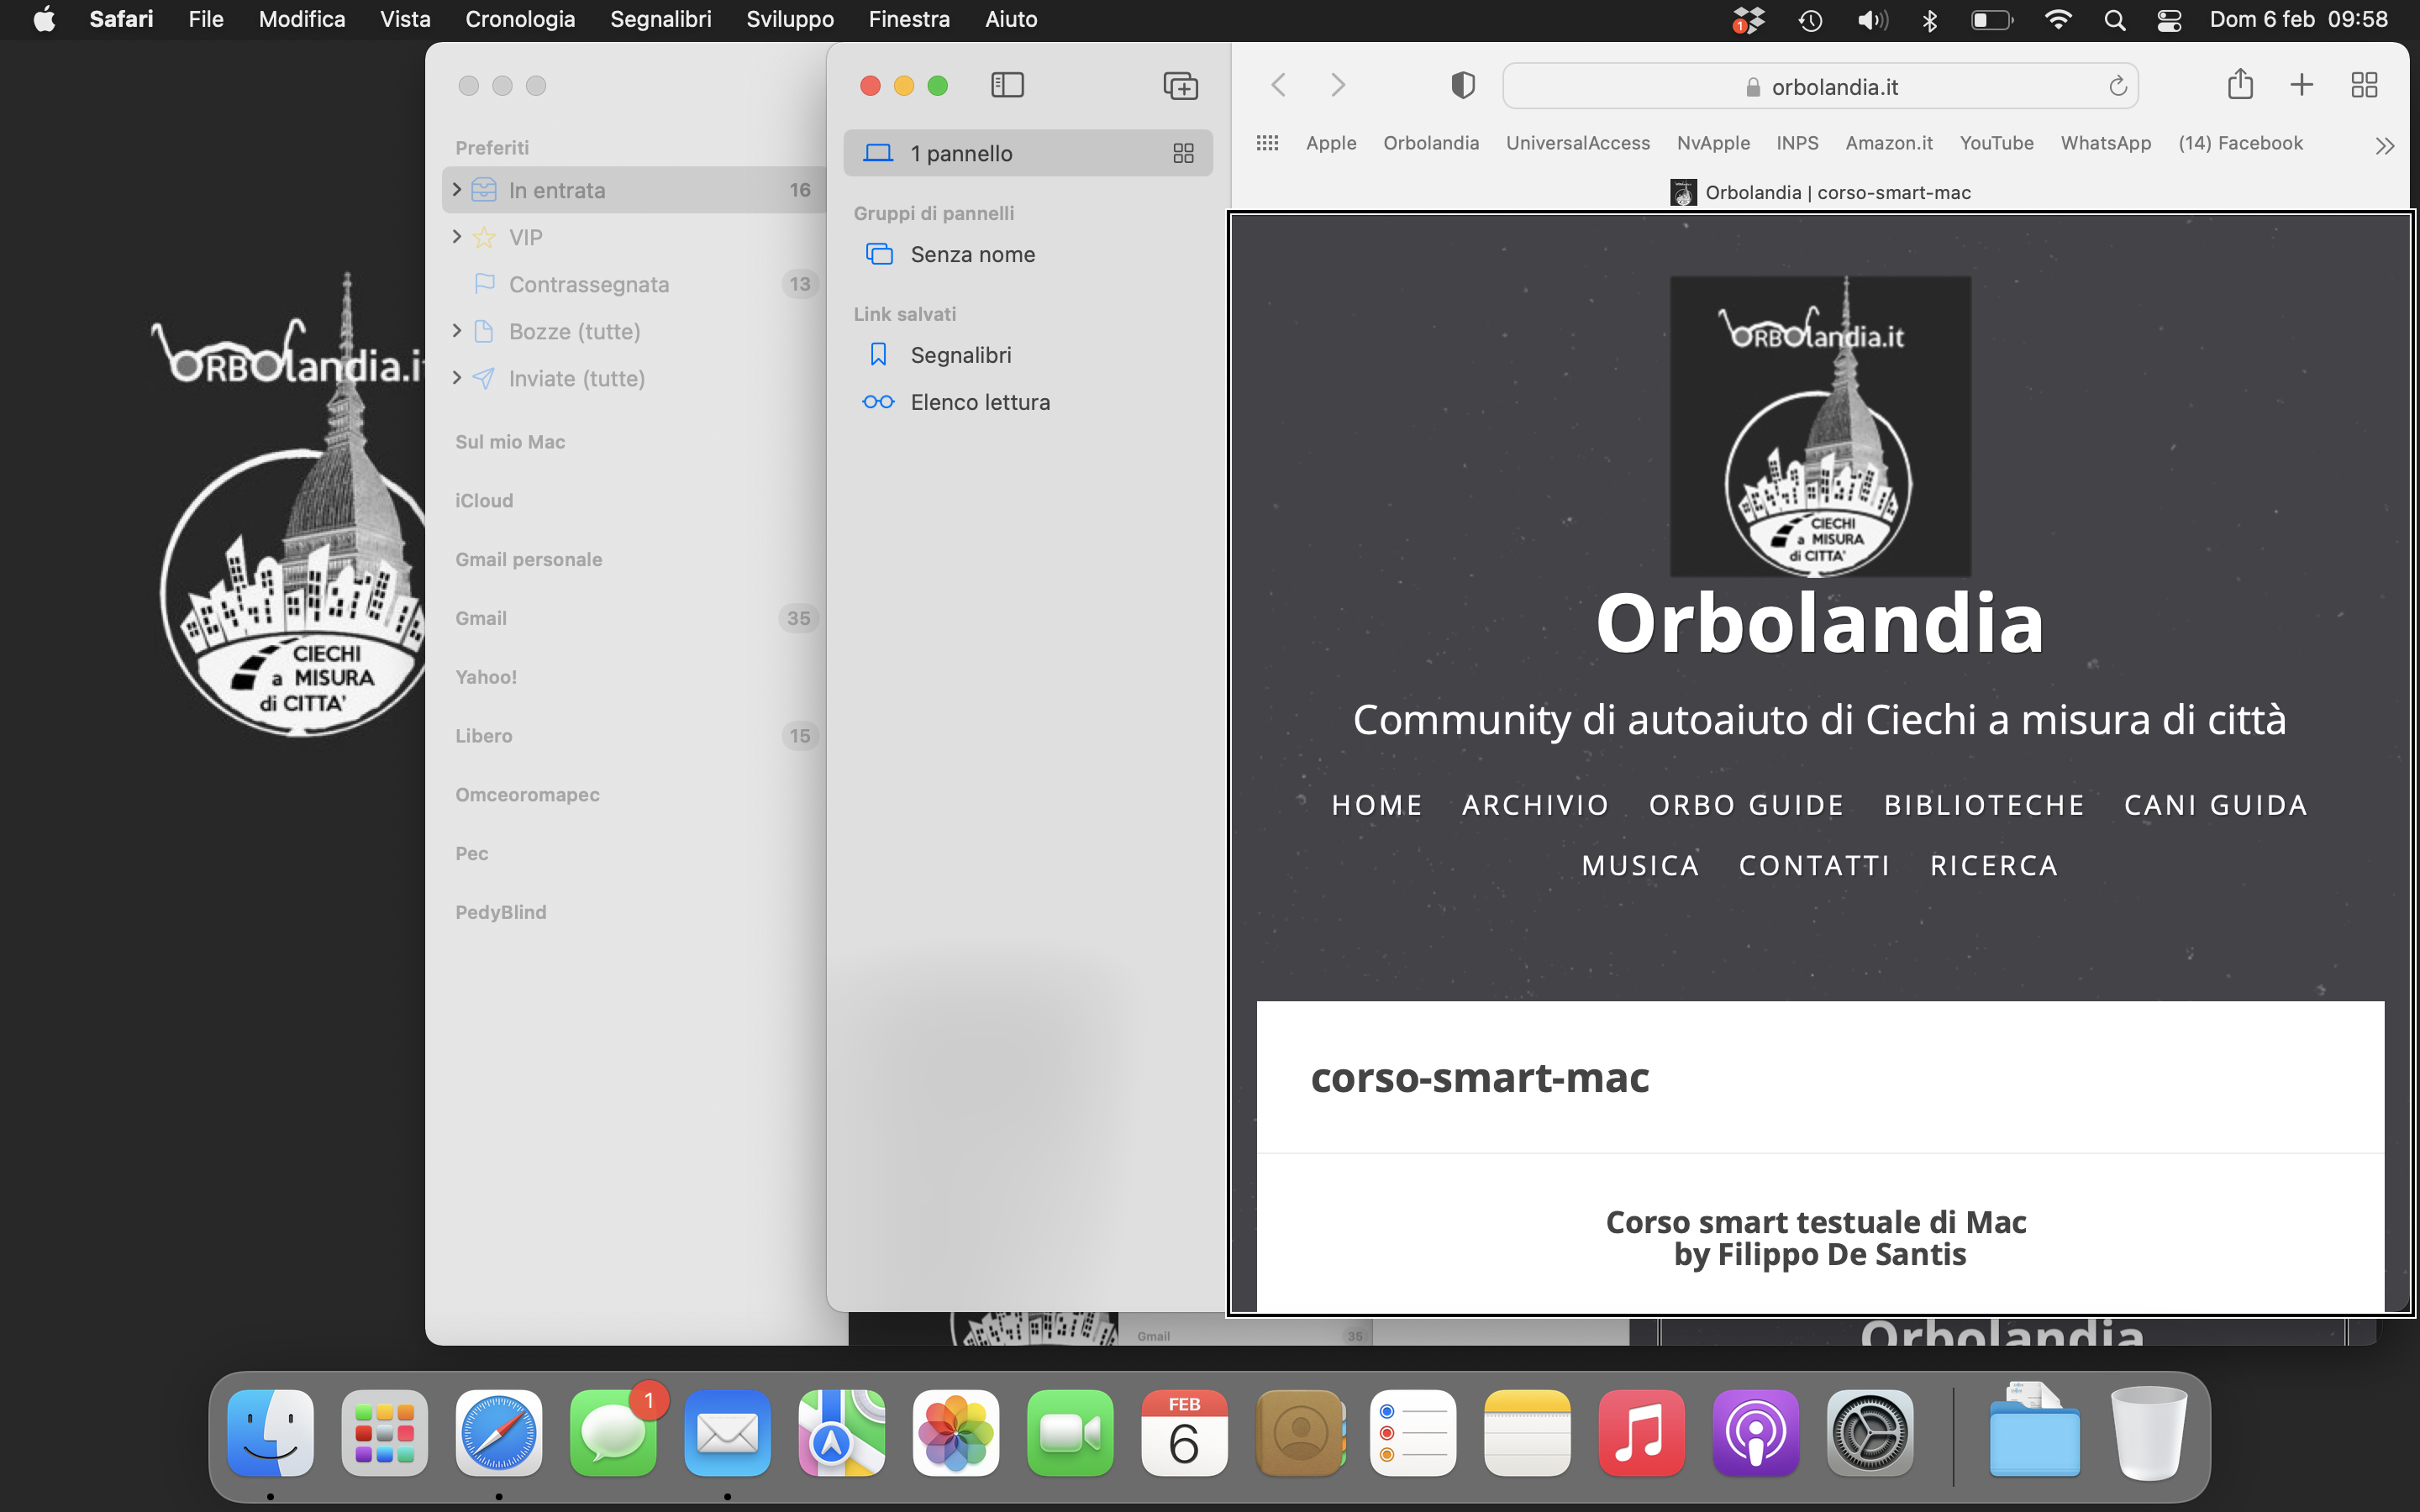Image resolution: width=2420 pixels, height=1512 pixels.
Task: Open Spotlight search magnifier
Action: [x=2115, y=19]
